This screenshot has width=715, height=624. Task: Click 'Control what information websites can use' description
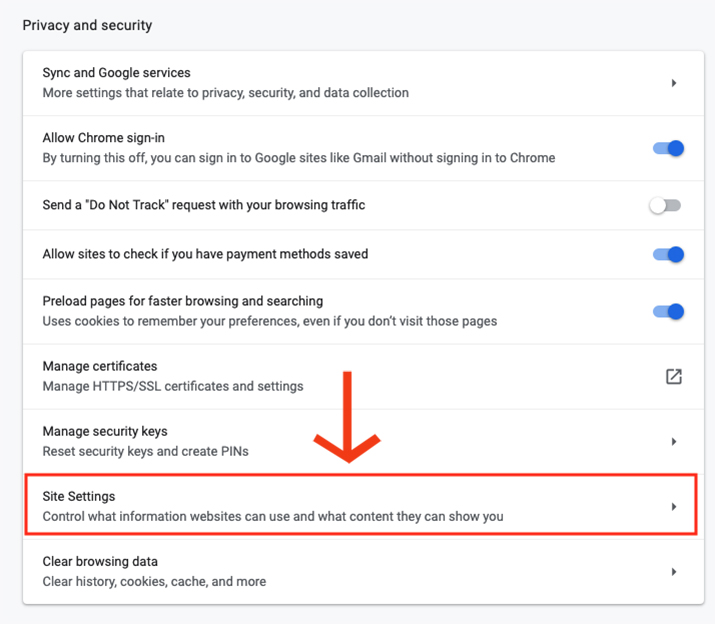[x=273, y=516]
